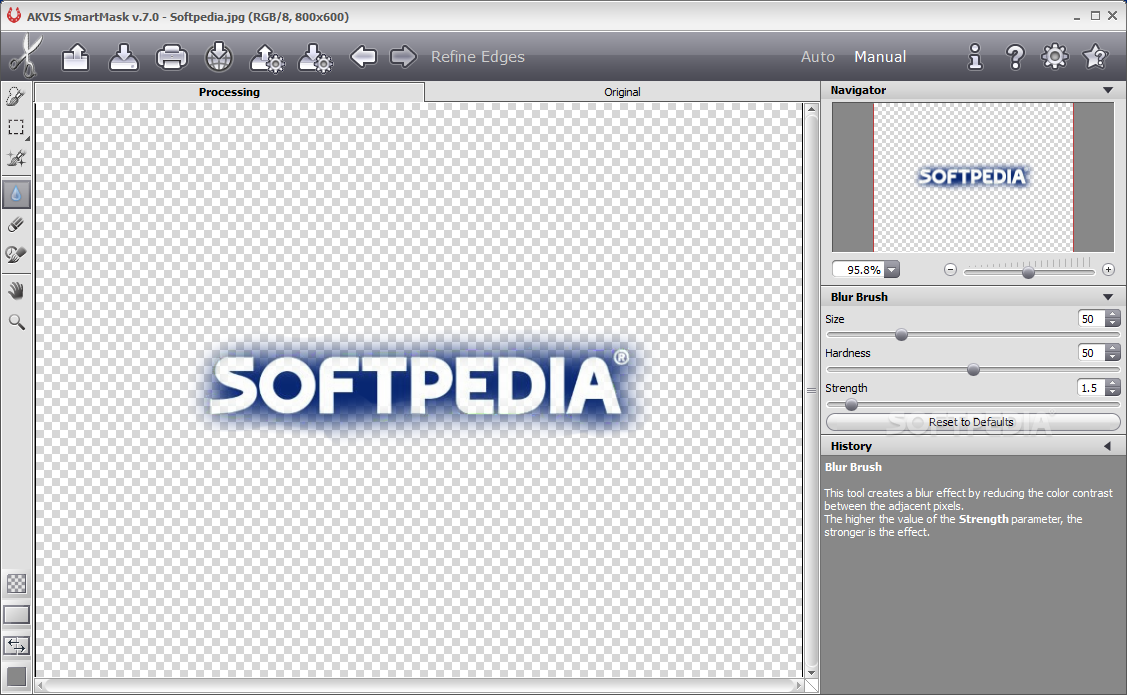1127x695 pixels.
Task: Click the Size value field
Action: (x=1092, y=319)
